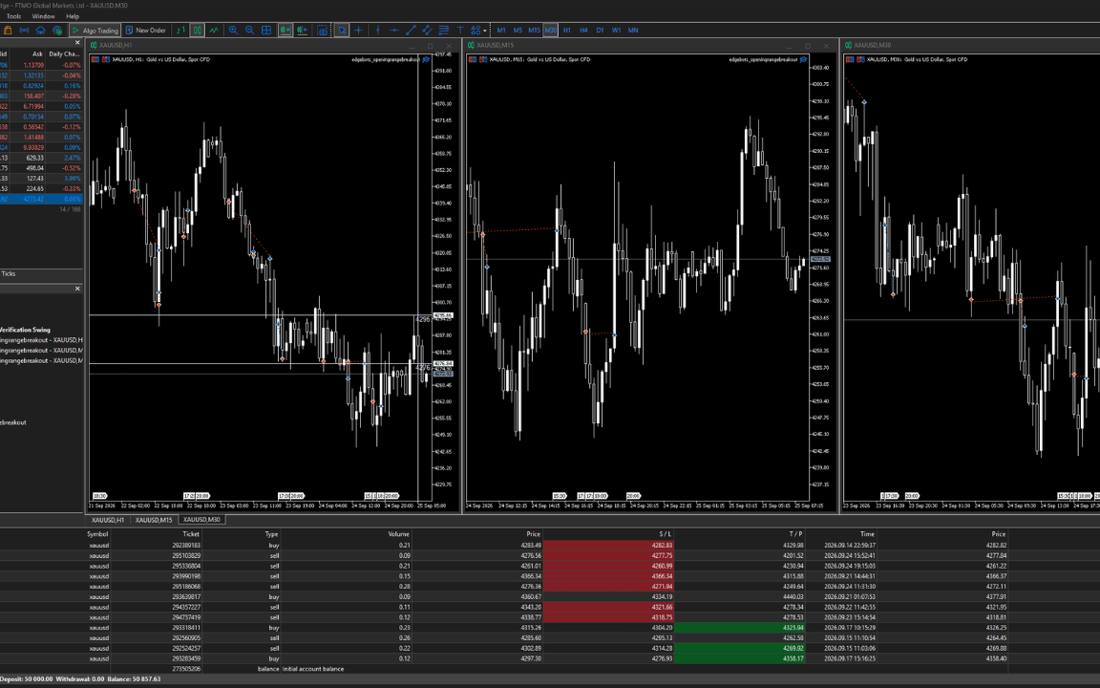Tile chart windows with grid icon
This screenshot has height=688, width=1100.
coord(267,30)
